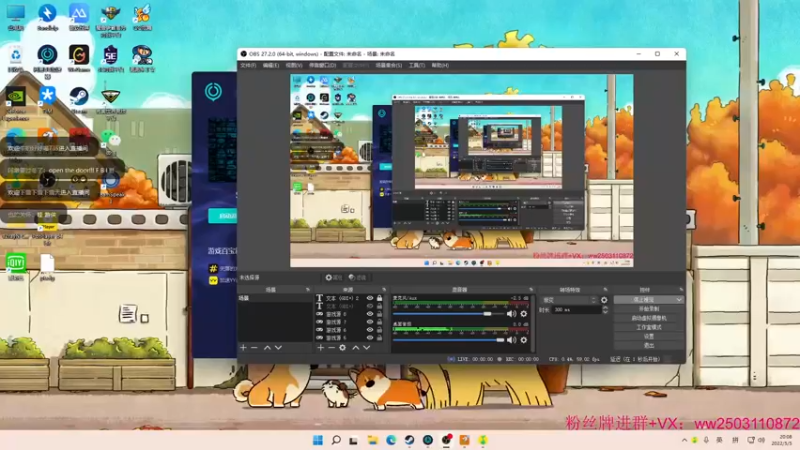Open NVIDIA GeForce Experience desktop icon

pyautogui.click(x=16, y=103)
